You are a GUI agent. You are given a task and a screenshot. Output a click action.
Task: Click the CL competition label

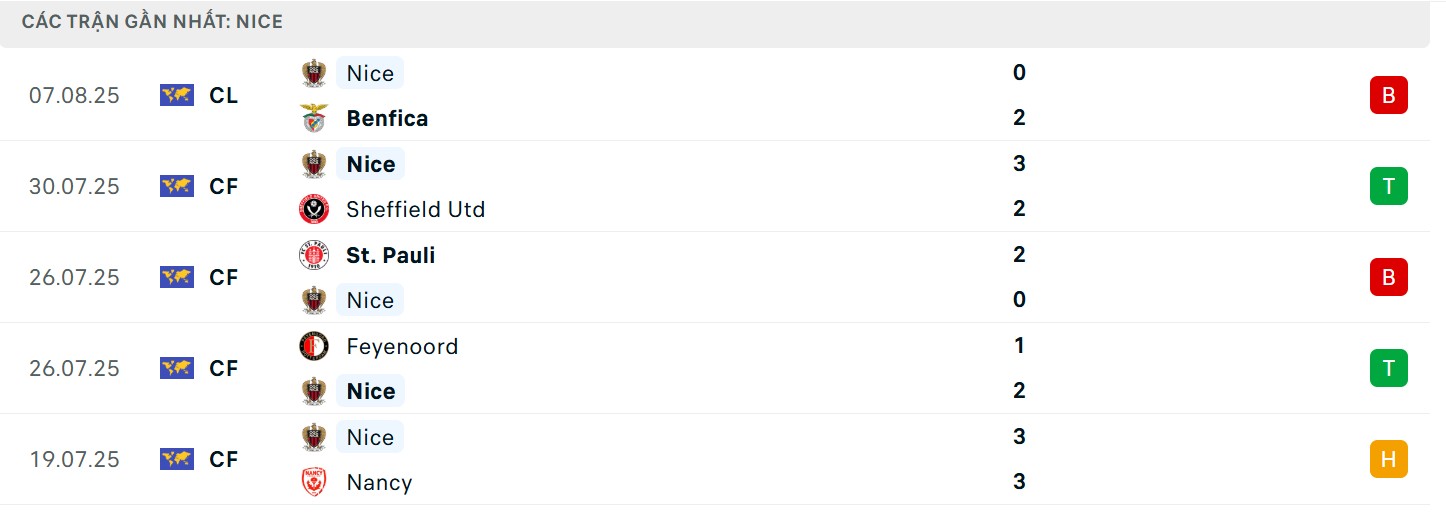pos(224,96)
